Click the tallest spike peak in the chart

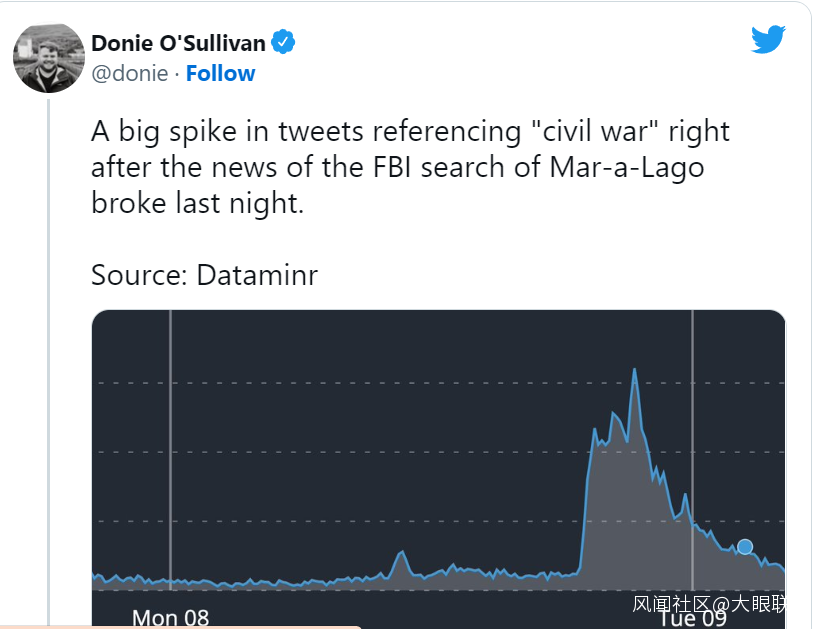634,370
